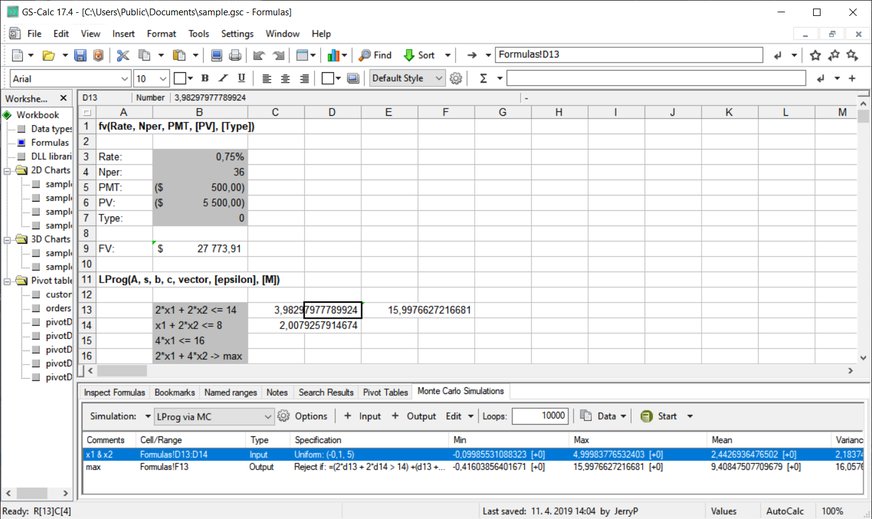Screen dimensions: 872x519
Task: Click the Undo arrow icon
Action: click(x=260, y=56)
